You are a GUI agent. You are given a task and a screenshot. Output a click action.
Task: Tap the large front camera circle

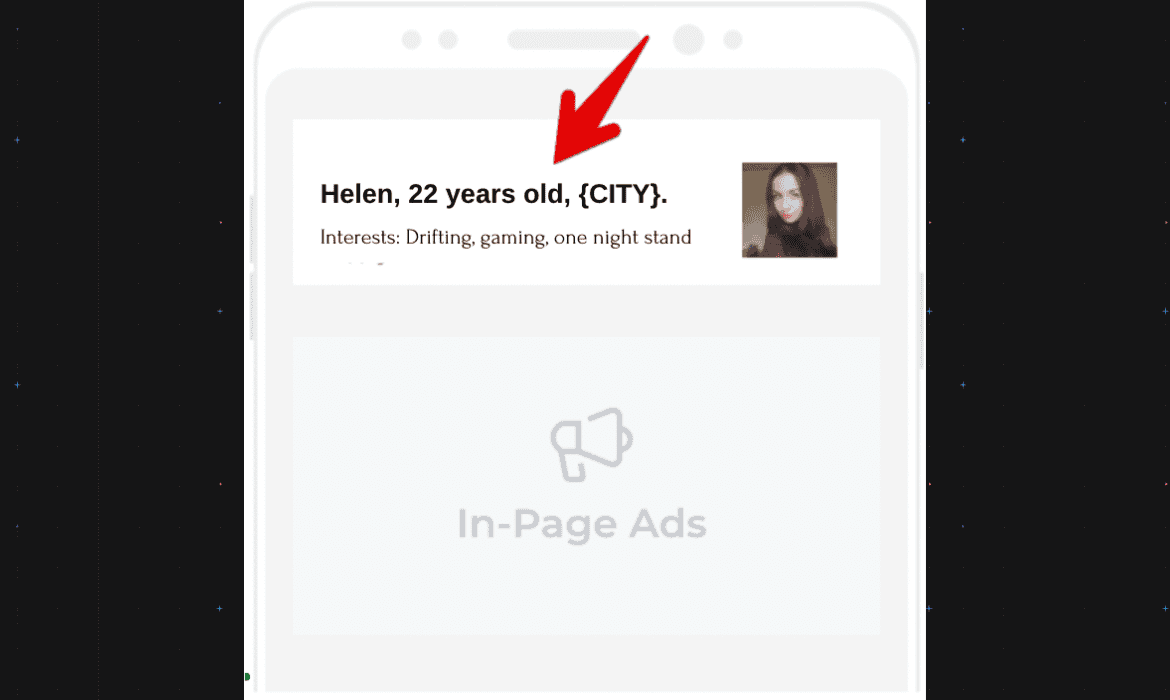pos(688,40)
